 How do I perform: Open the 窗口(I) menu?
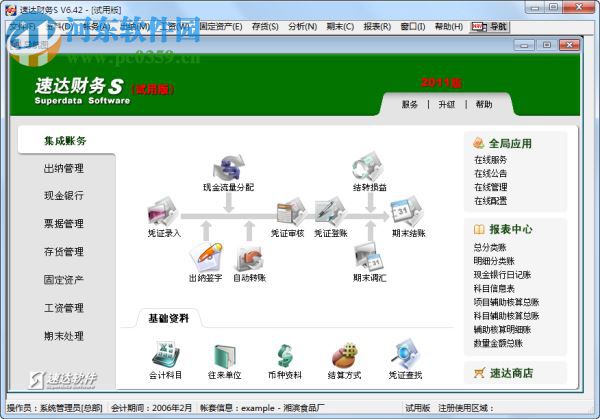pos(413,26)
